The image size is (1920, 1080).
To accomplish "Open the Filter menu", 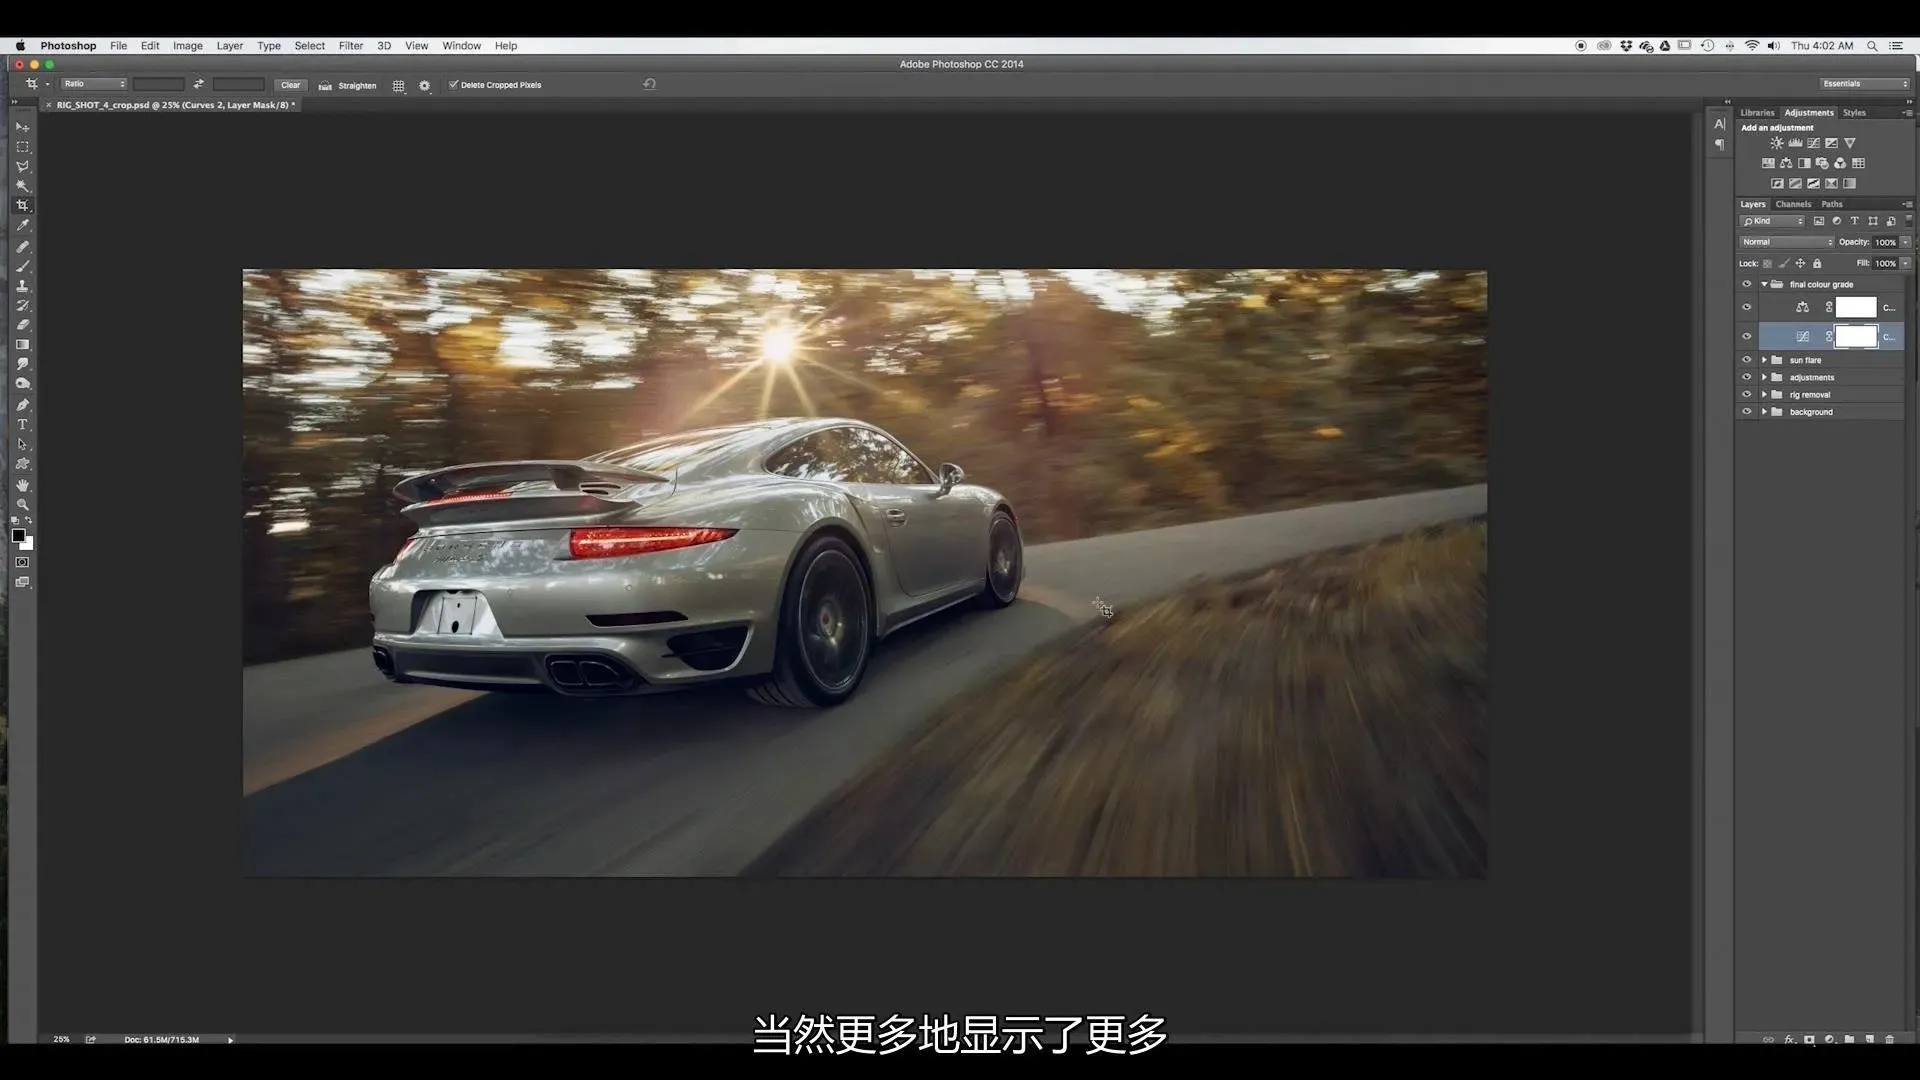I will pyautogui.click(x=350, y=46).
